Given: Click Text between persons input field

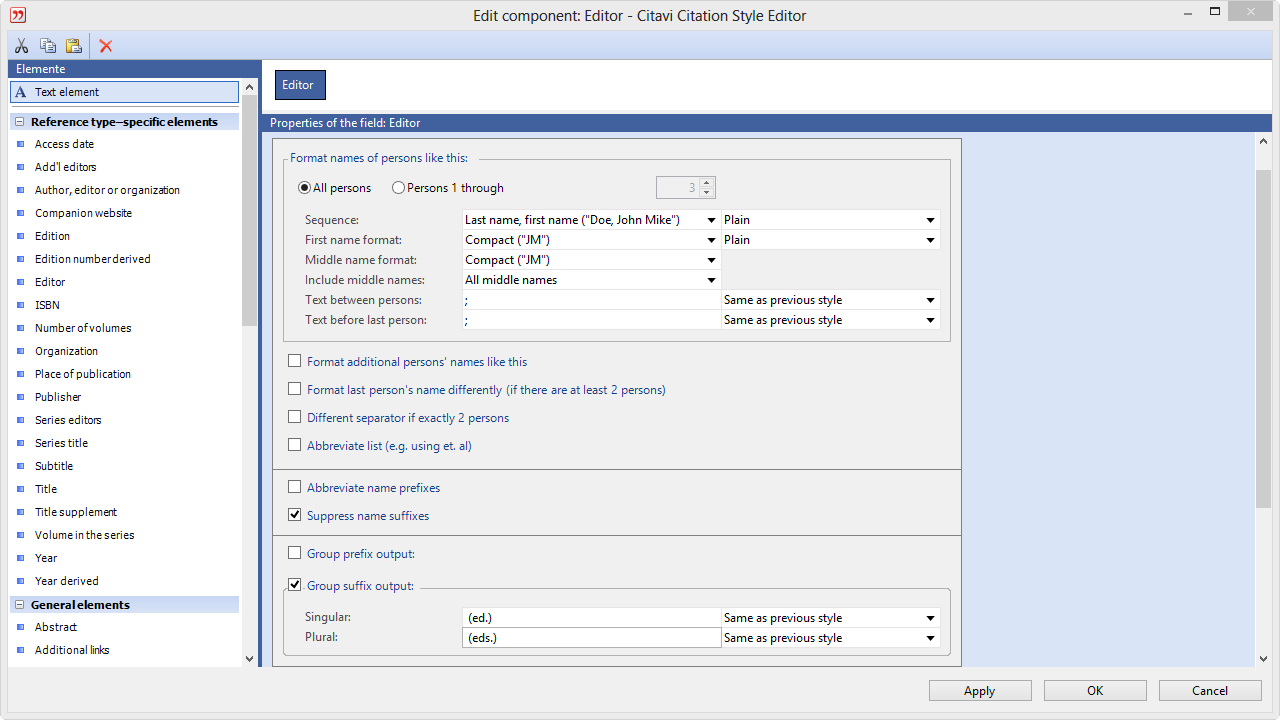Looking at the screenshot, I should [591, 300].
